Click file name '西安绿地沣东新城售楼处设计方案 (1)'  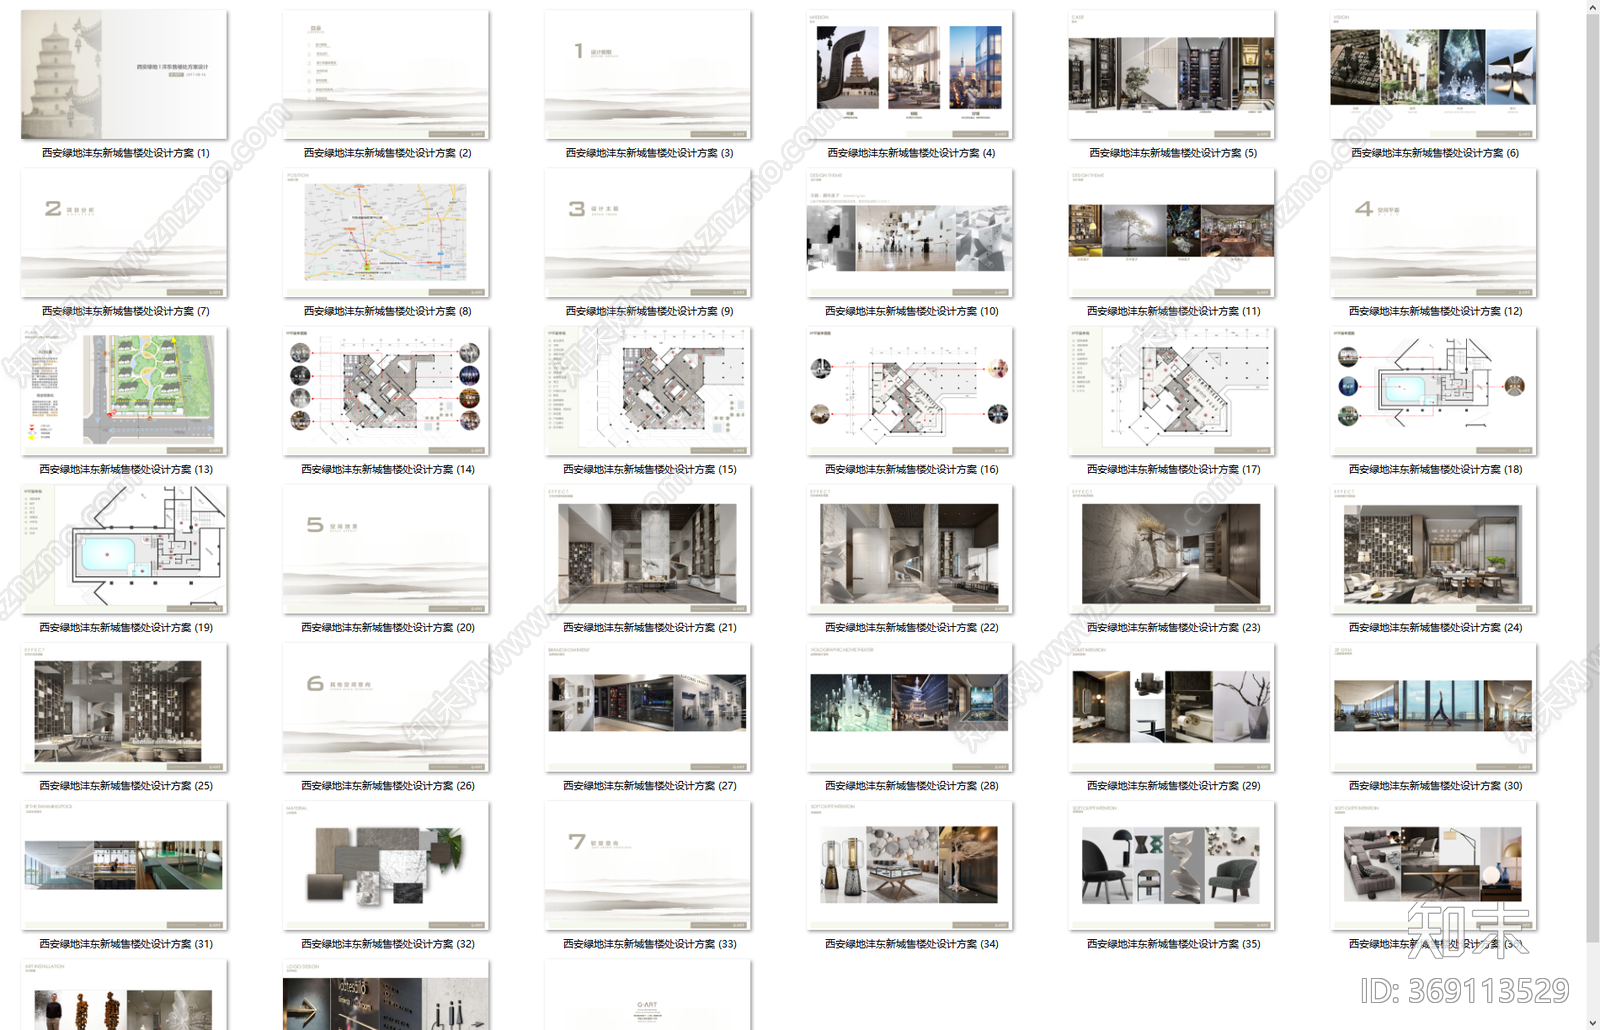coord(126,153)
